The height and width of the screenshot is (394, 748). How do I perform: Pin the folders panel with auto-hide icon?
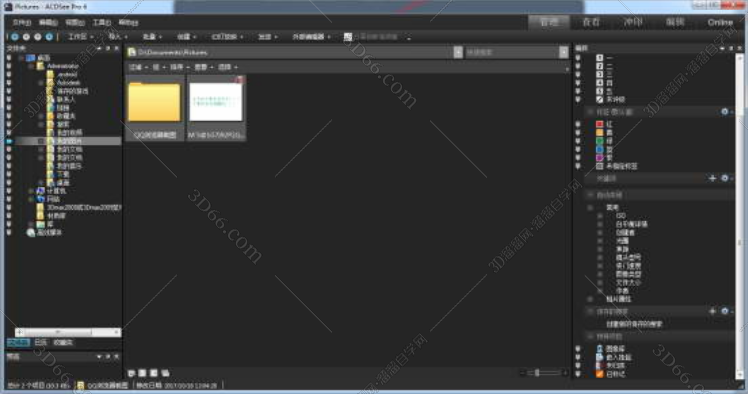(x=108, y=48)
